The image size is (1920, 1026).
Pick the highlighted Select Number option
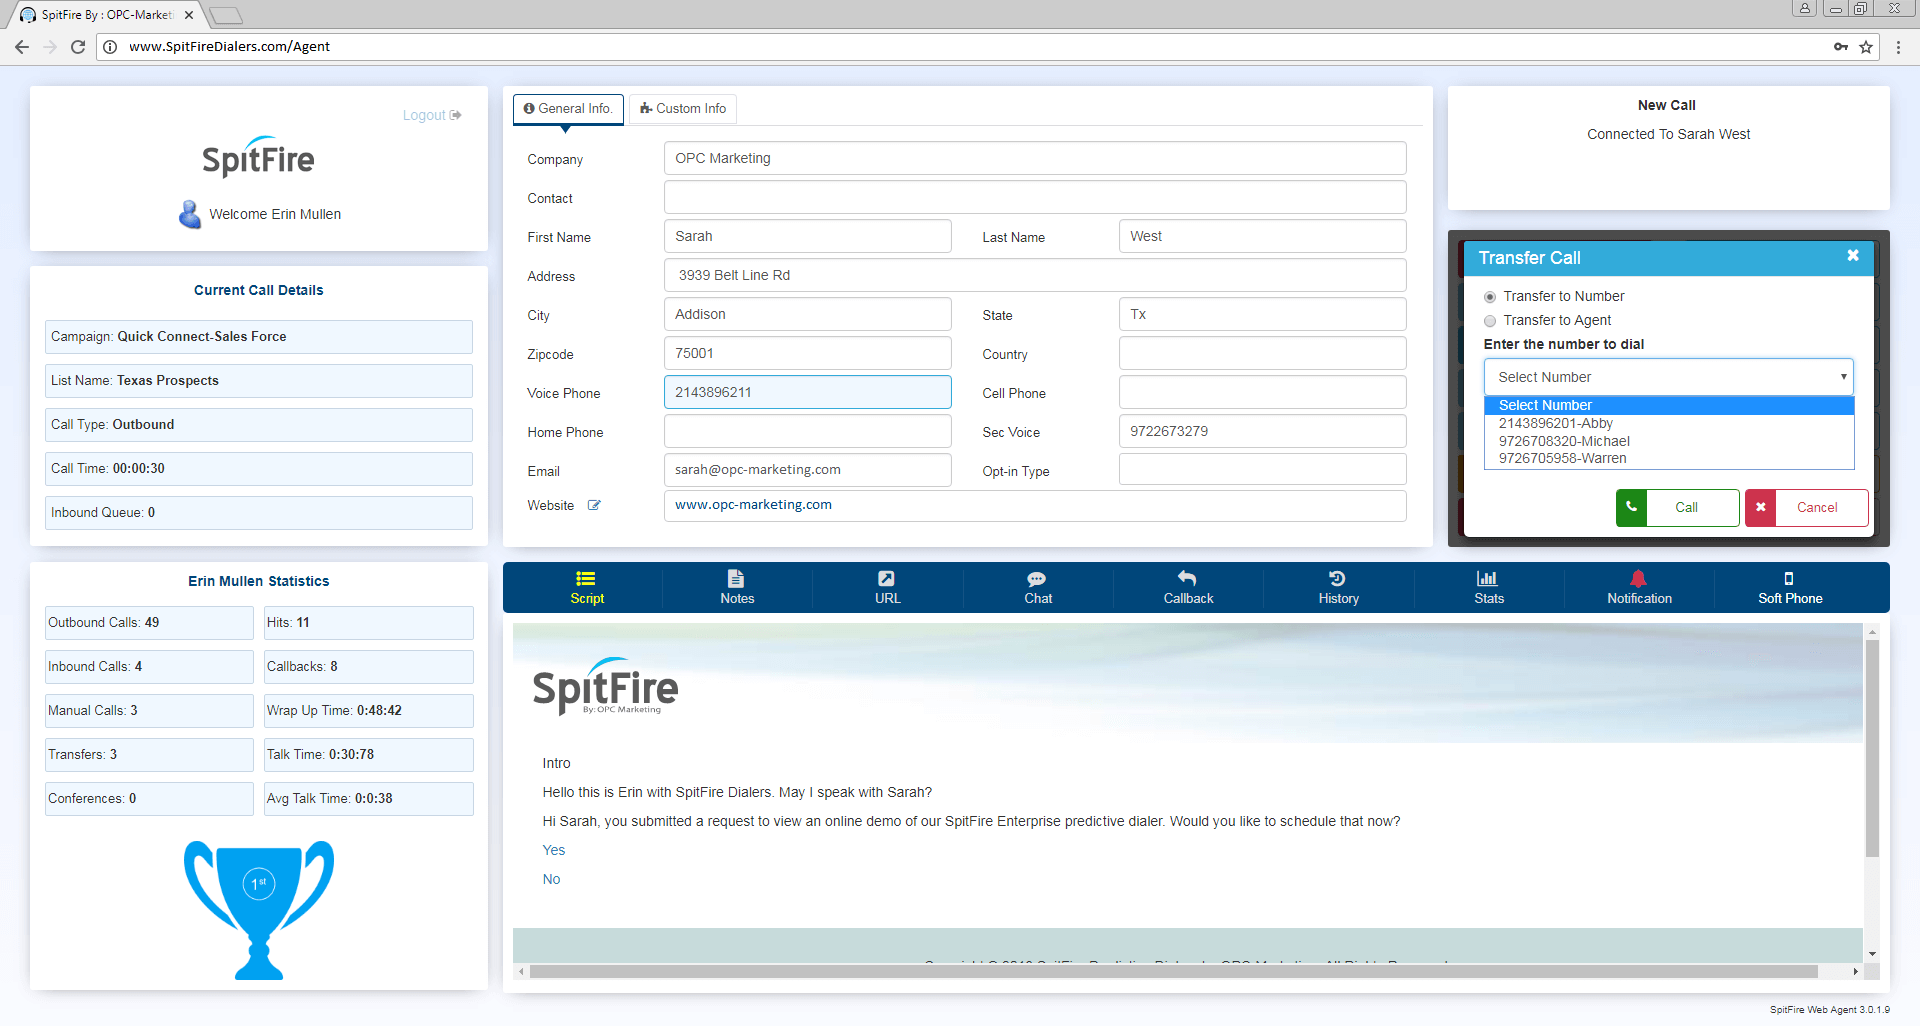tap(1668, 405)
